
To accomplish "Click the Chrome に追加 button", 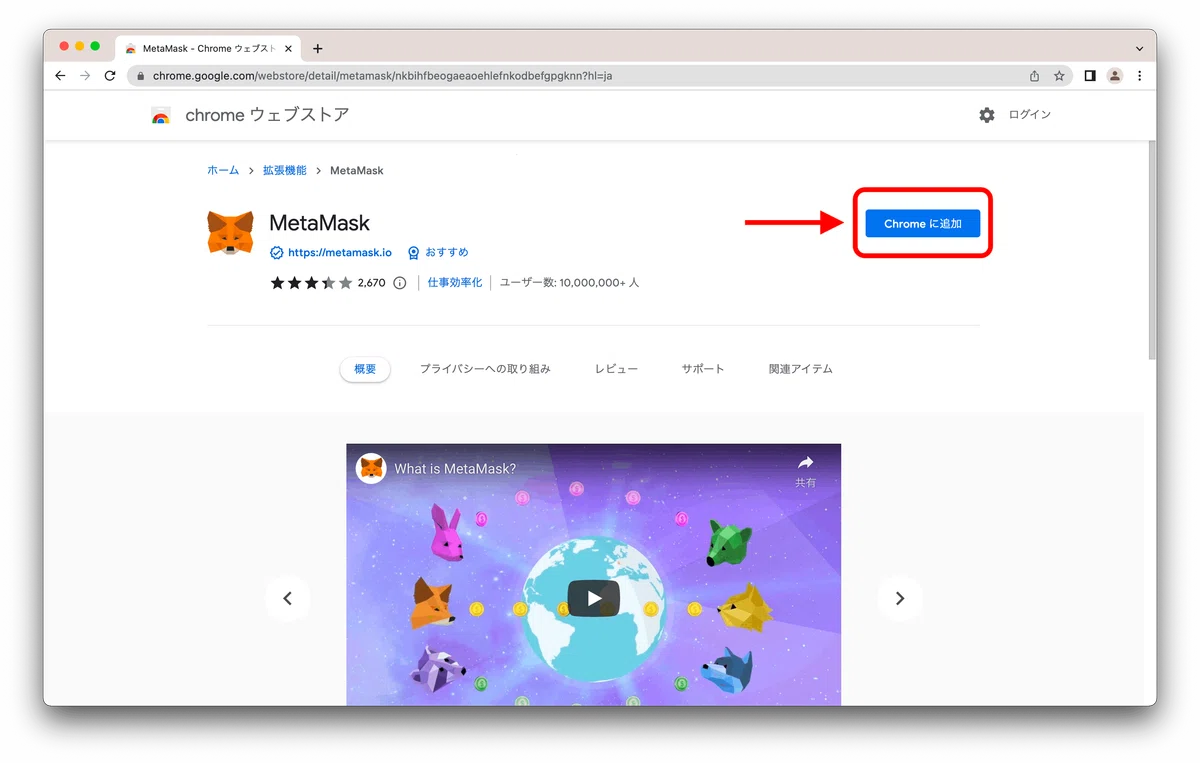I will (x=923, y=224).
